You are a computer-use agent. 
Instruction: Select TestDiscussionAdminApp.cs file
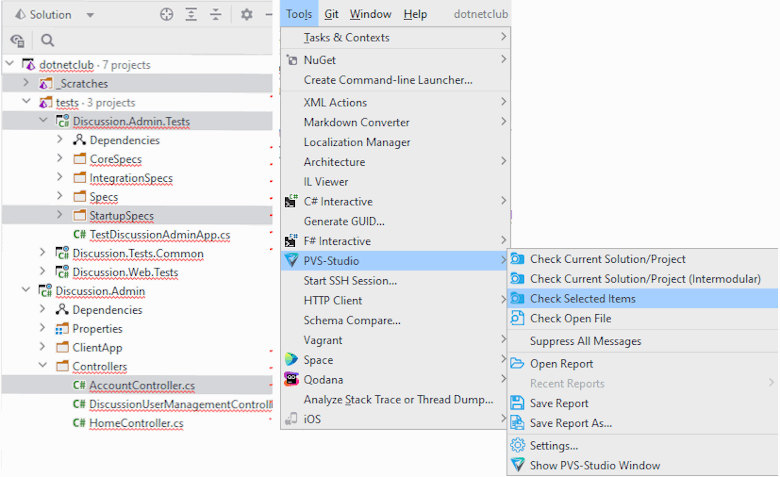pos(159,234)
